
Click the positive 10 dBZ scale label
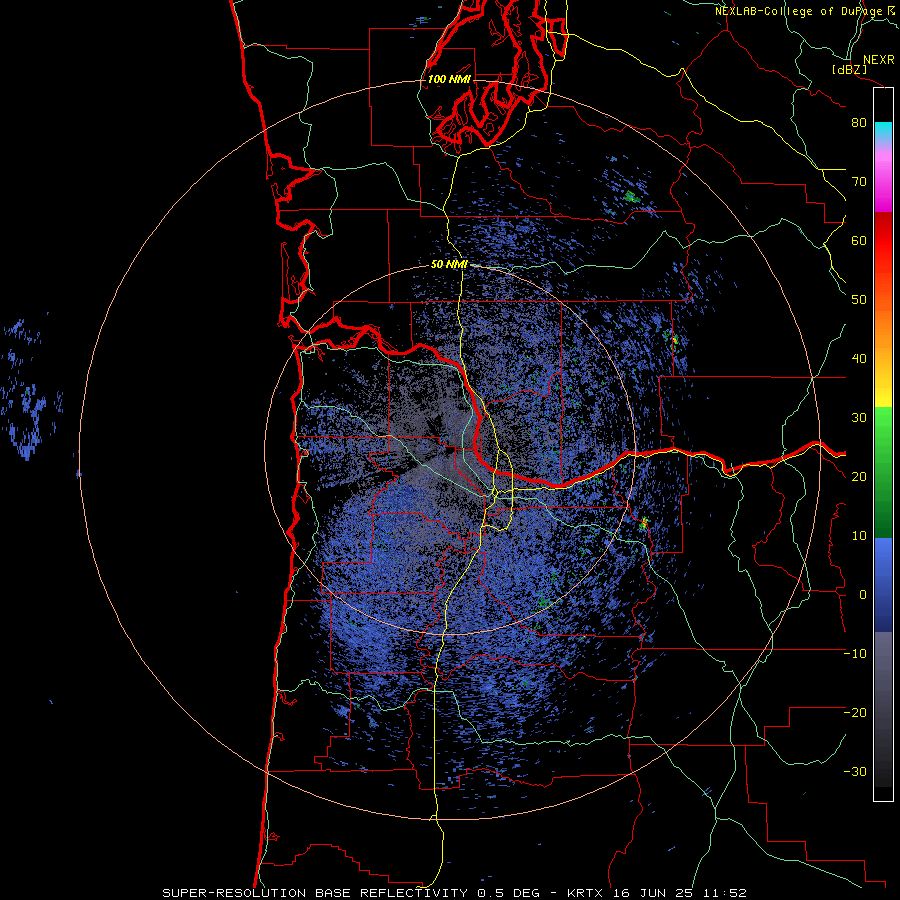click(859, 536)
